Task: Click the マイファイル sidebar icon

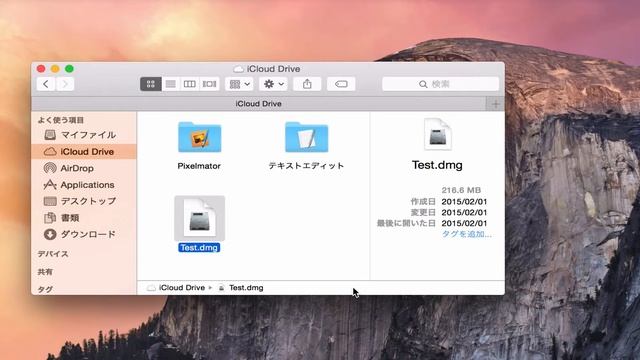Action: coord(50,135)
